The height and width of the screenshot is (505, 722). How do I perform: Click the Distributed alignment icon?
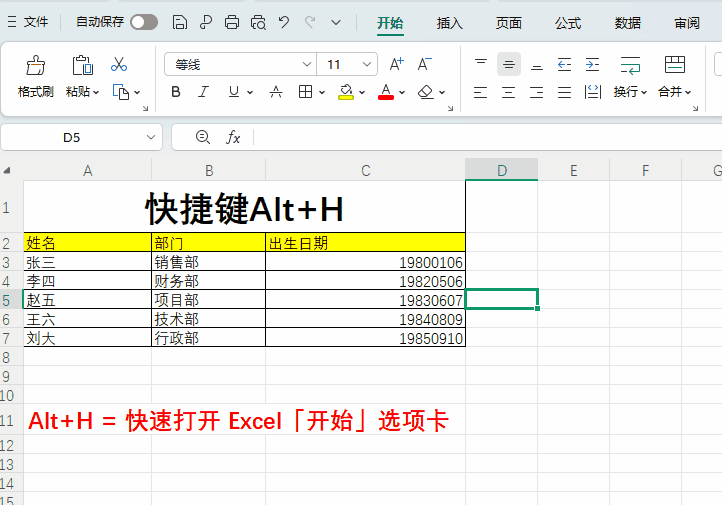(x=593, y=92)
